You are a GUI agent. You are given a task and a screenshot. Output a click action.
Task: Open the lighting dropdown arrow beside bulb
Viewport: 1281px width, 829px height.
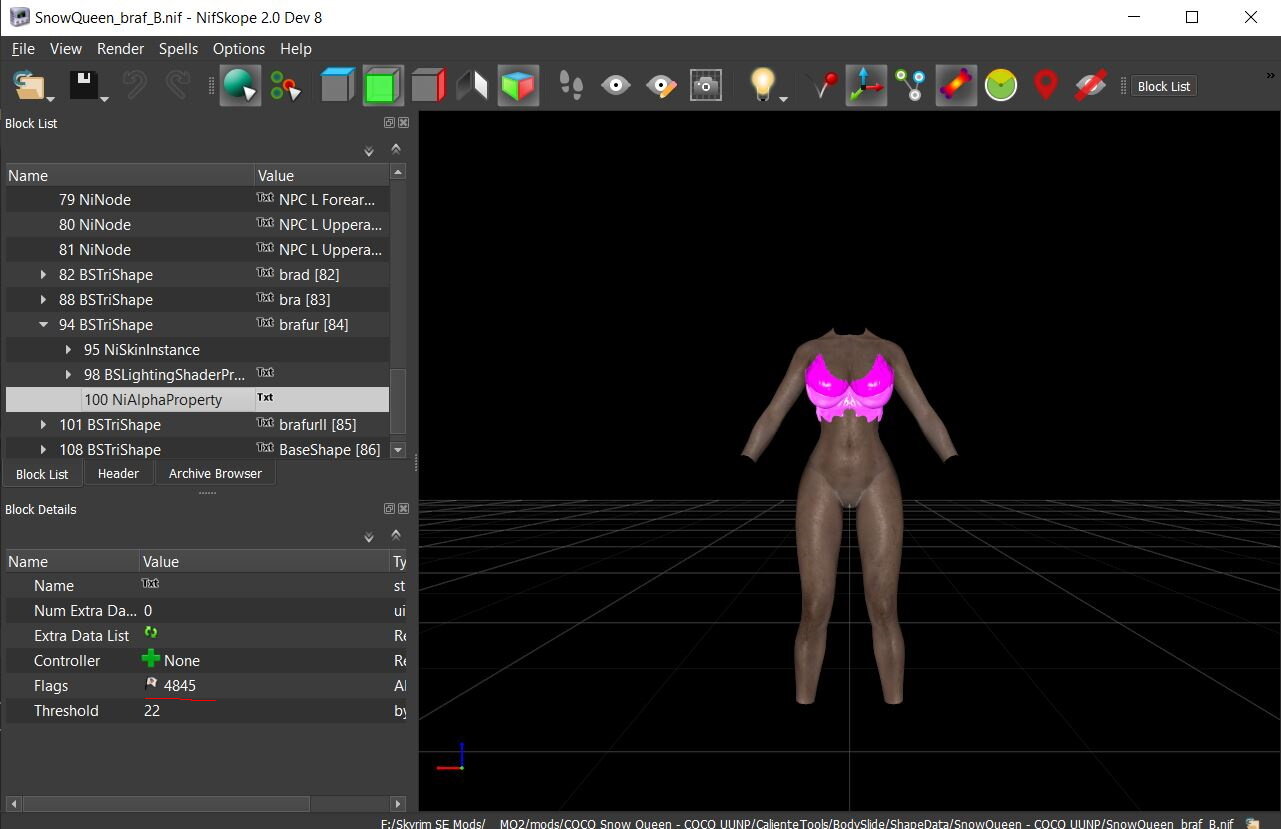[x=783, y=97]
